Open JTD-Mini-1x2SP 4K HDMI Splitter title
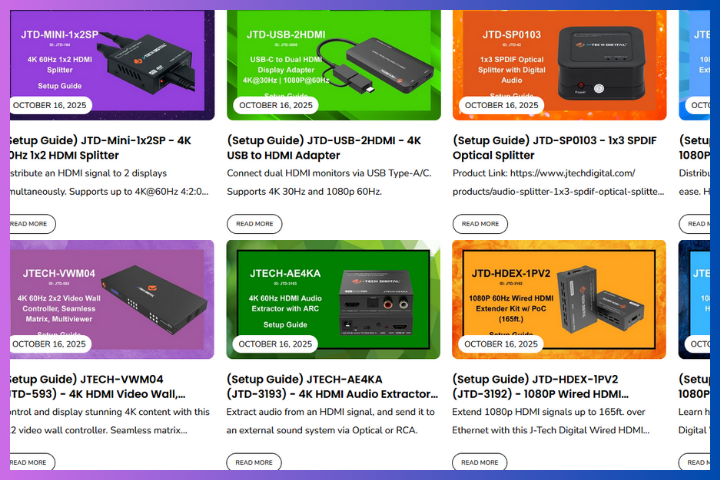This screenshot has height=480, width=720. point(101,148)
